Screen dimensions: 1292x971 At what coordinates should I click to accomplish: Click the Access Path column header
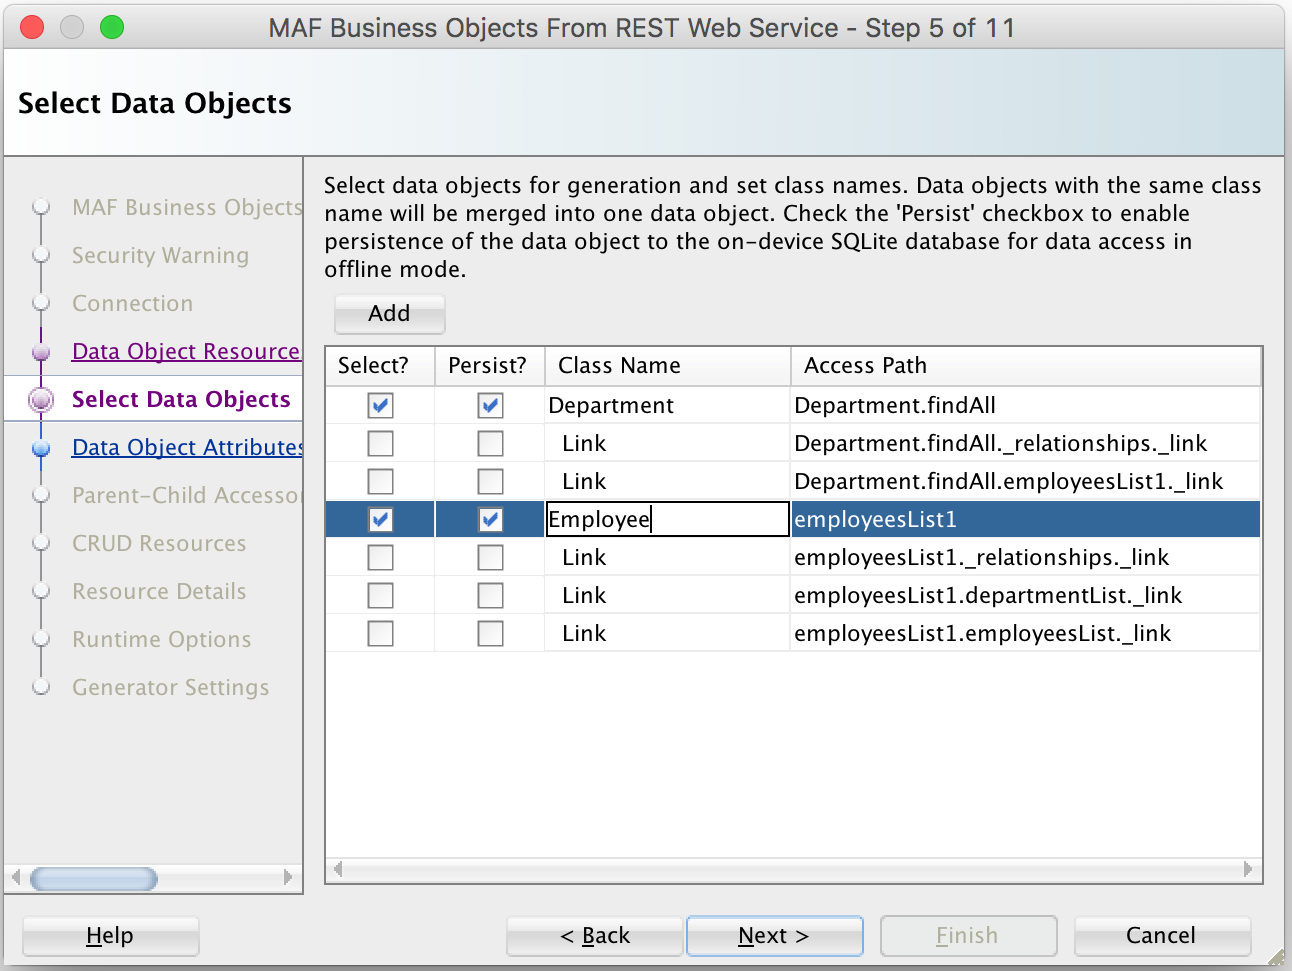1026,366
